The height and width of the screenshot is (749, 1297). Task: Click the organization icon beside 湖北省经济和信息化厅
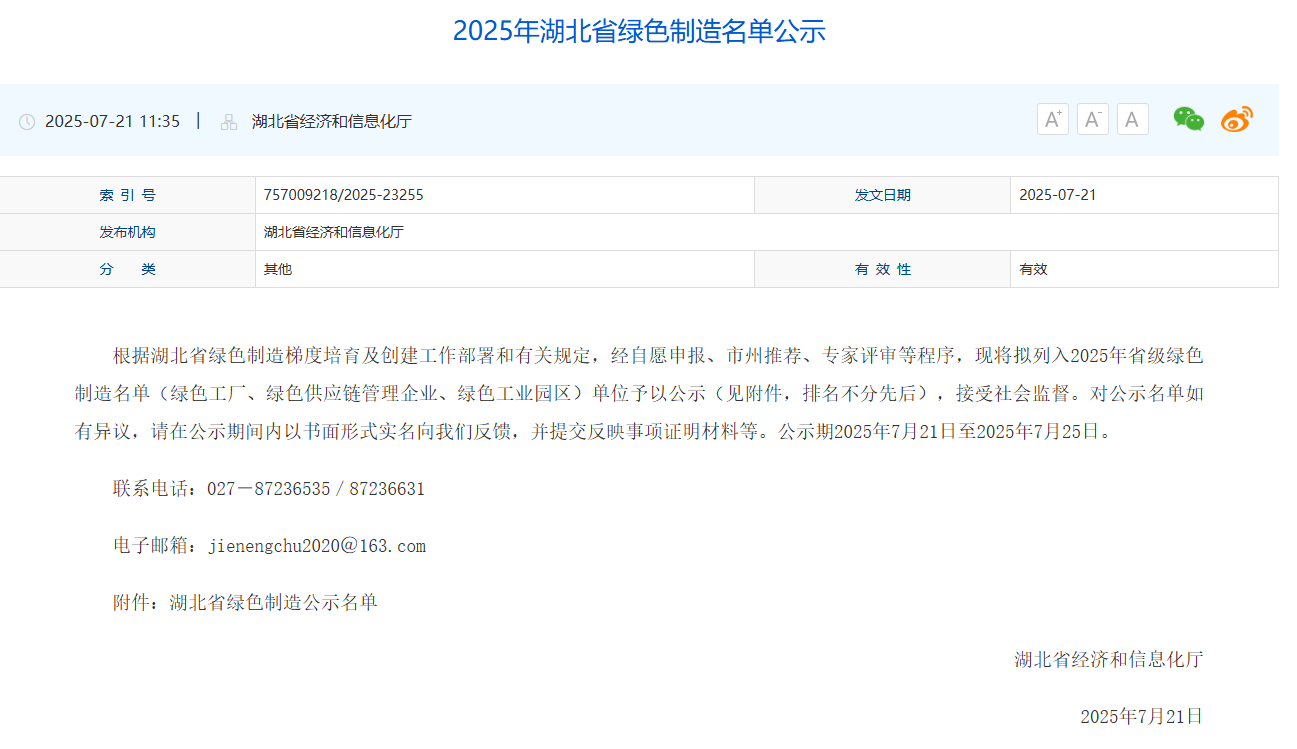tap(228, 121)
